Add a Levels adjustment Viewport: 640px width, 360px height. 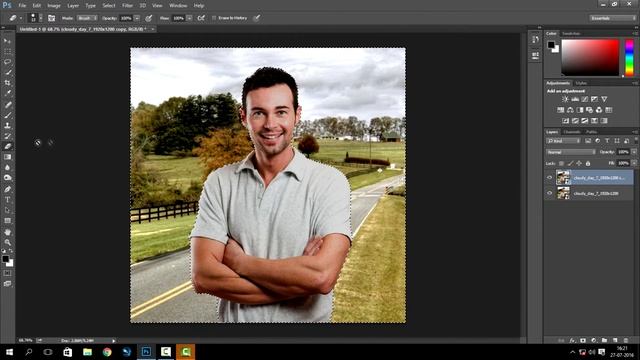[x=575, y=99]
